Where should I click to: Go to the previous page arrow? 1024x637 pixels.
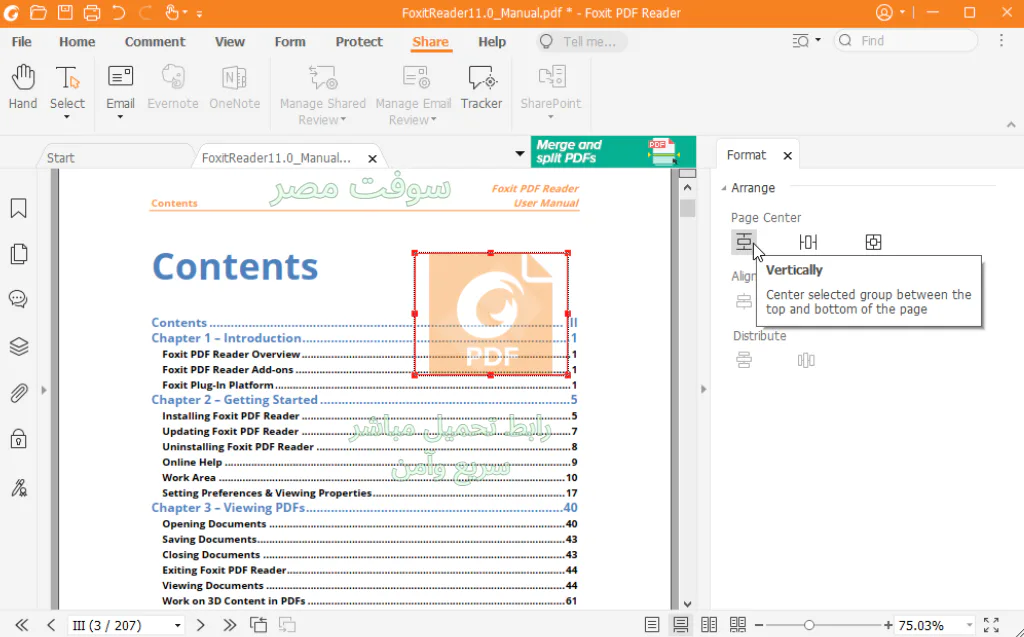(x=51, y=625)
